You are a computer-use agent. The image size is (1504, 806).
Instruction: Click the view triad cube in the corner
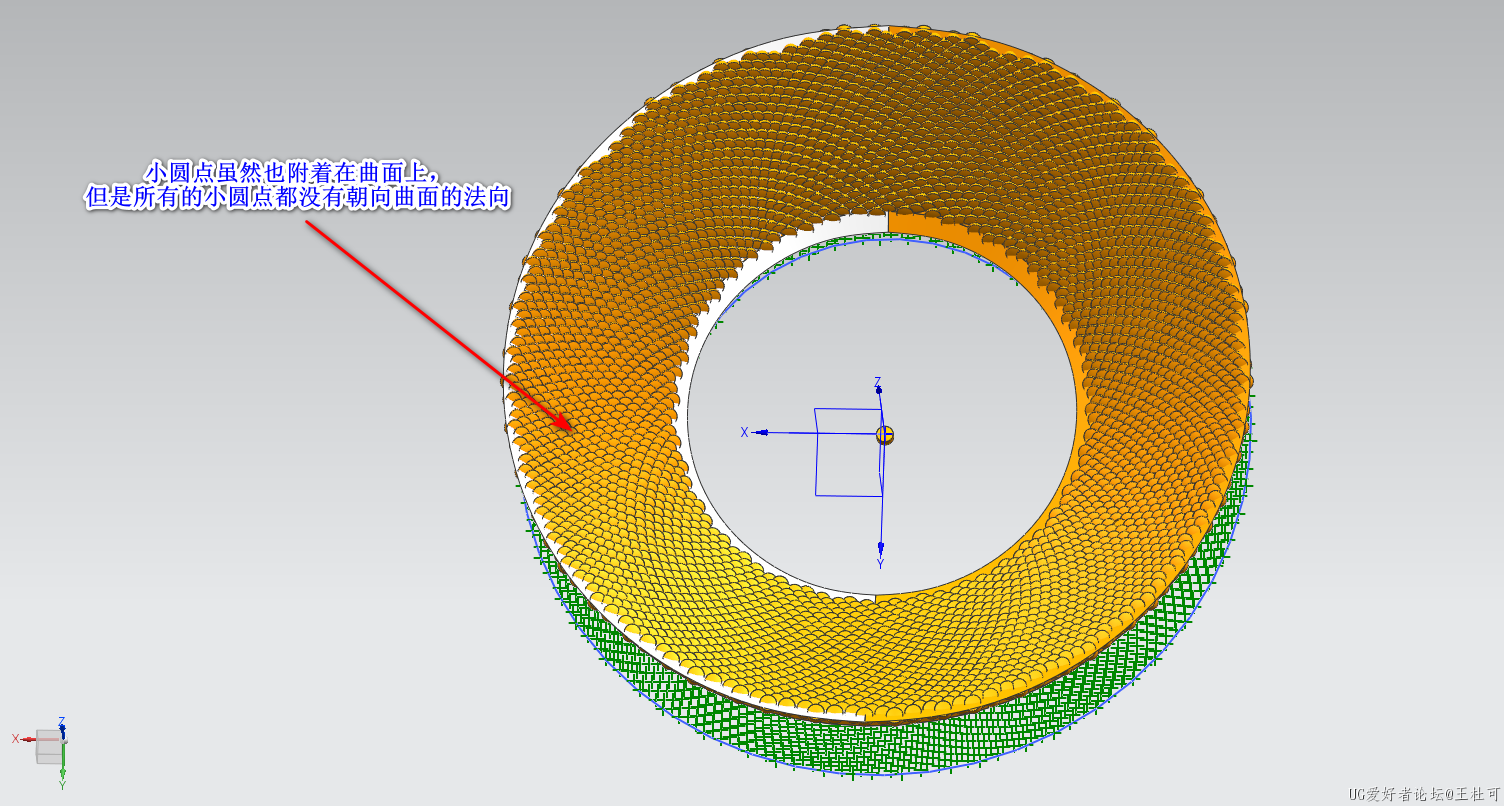coord(48,746)
